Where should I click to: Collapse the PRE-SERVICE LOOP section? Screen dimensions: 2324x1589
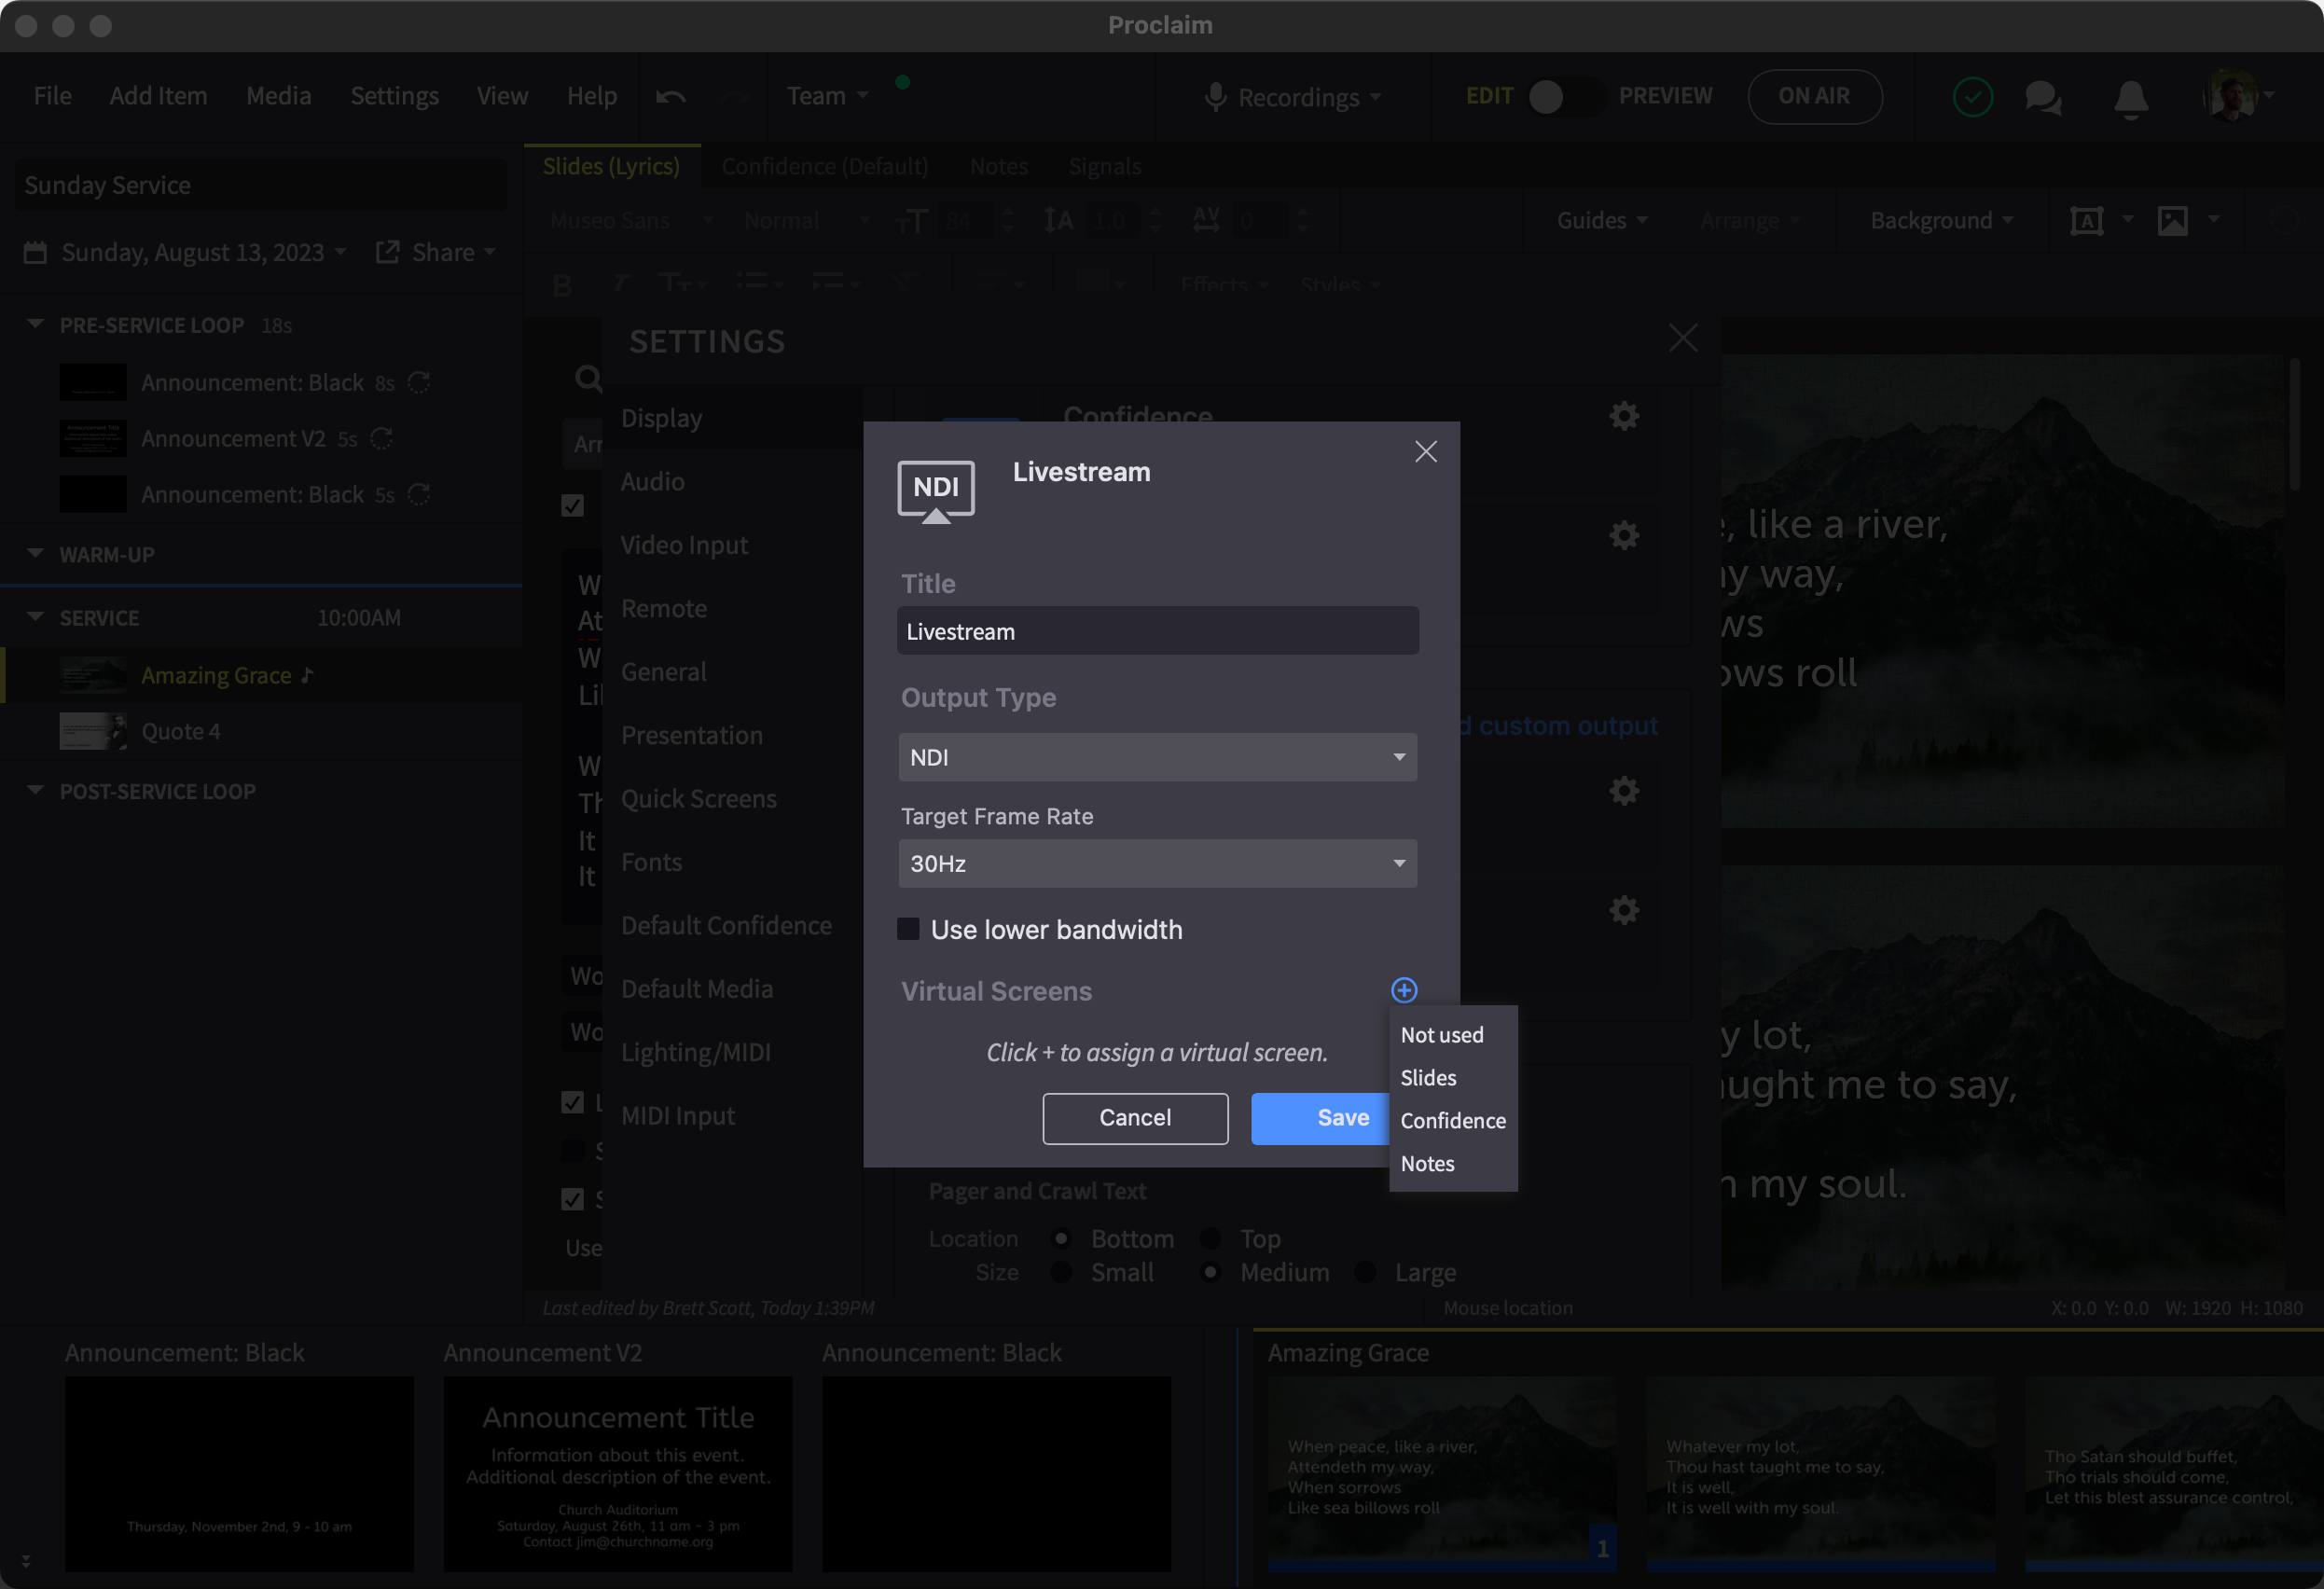(35, 324)
